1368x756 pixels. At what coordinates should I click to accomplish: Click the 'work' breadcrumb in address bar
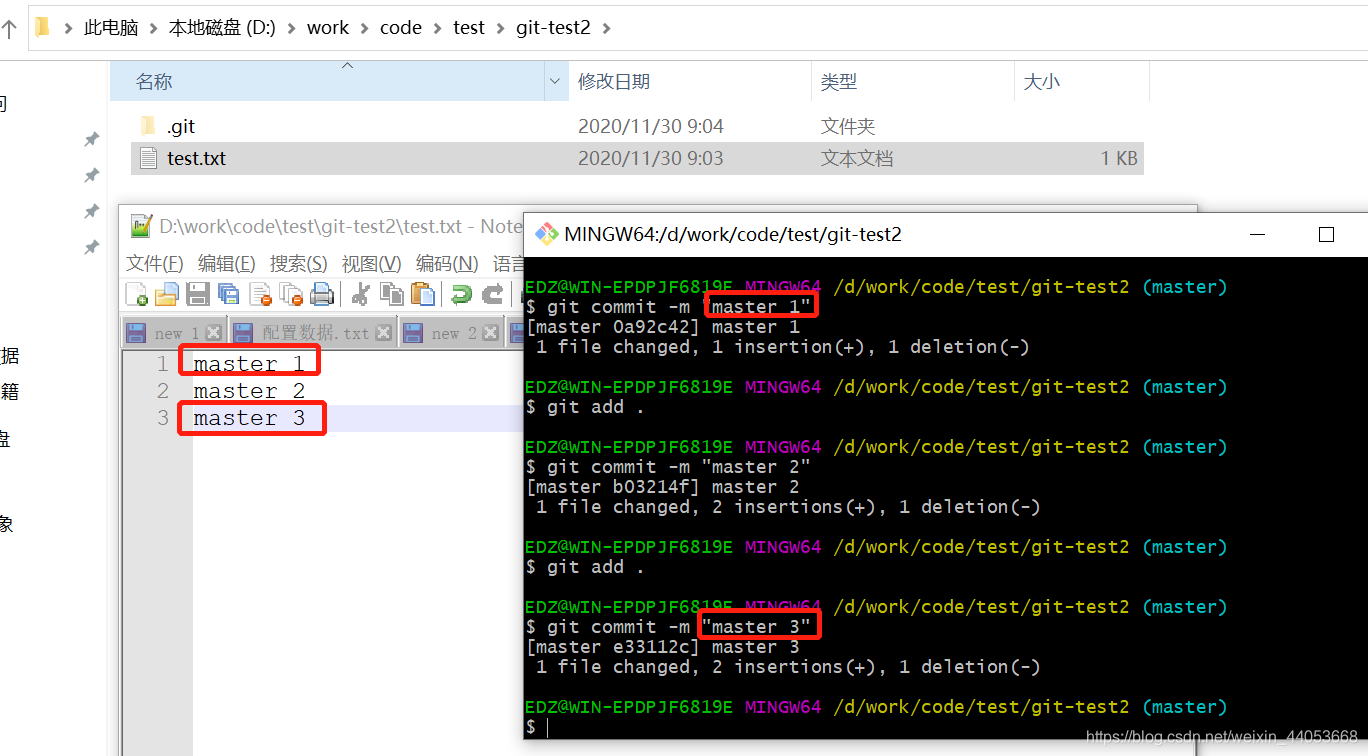point(328,28)
